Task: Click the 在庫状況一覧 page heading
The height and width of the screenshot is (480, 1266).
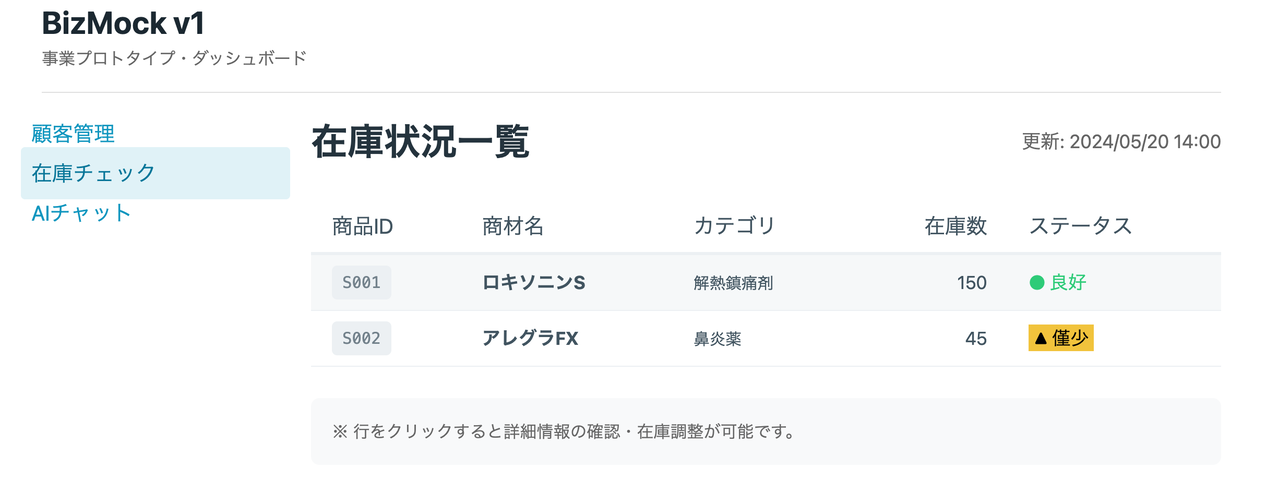Action: (420, 143)
